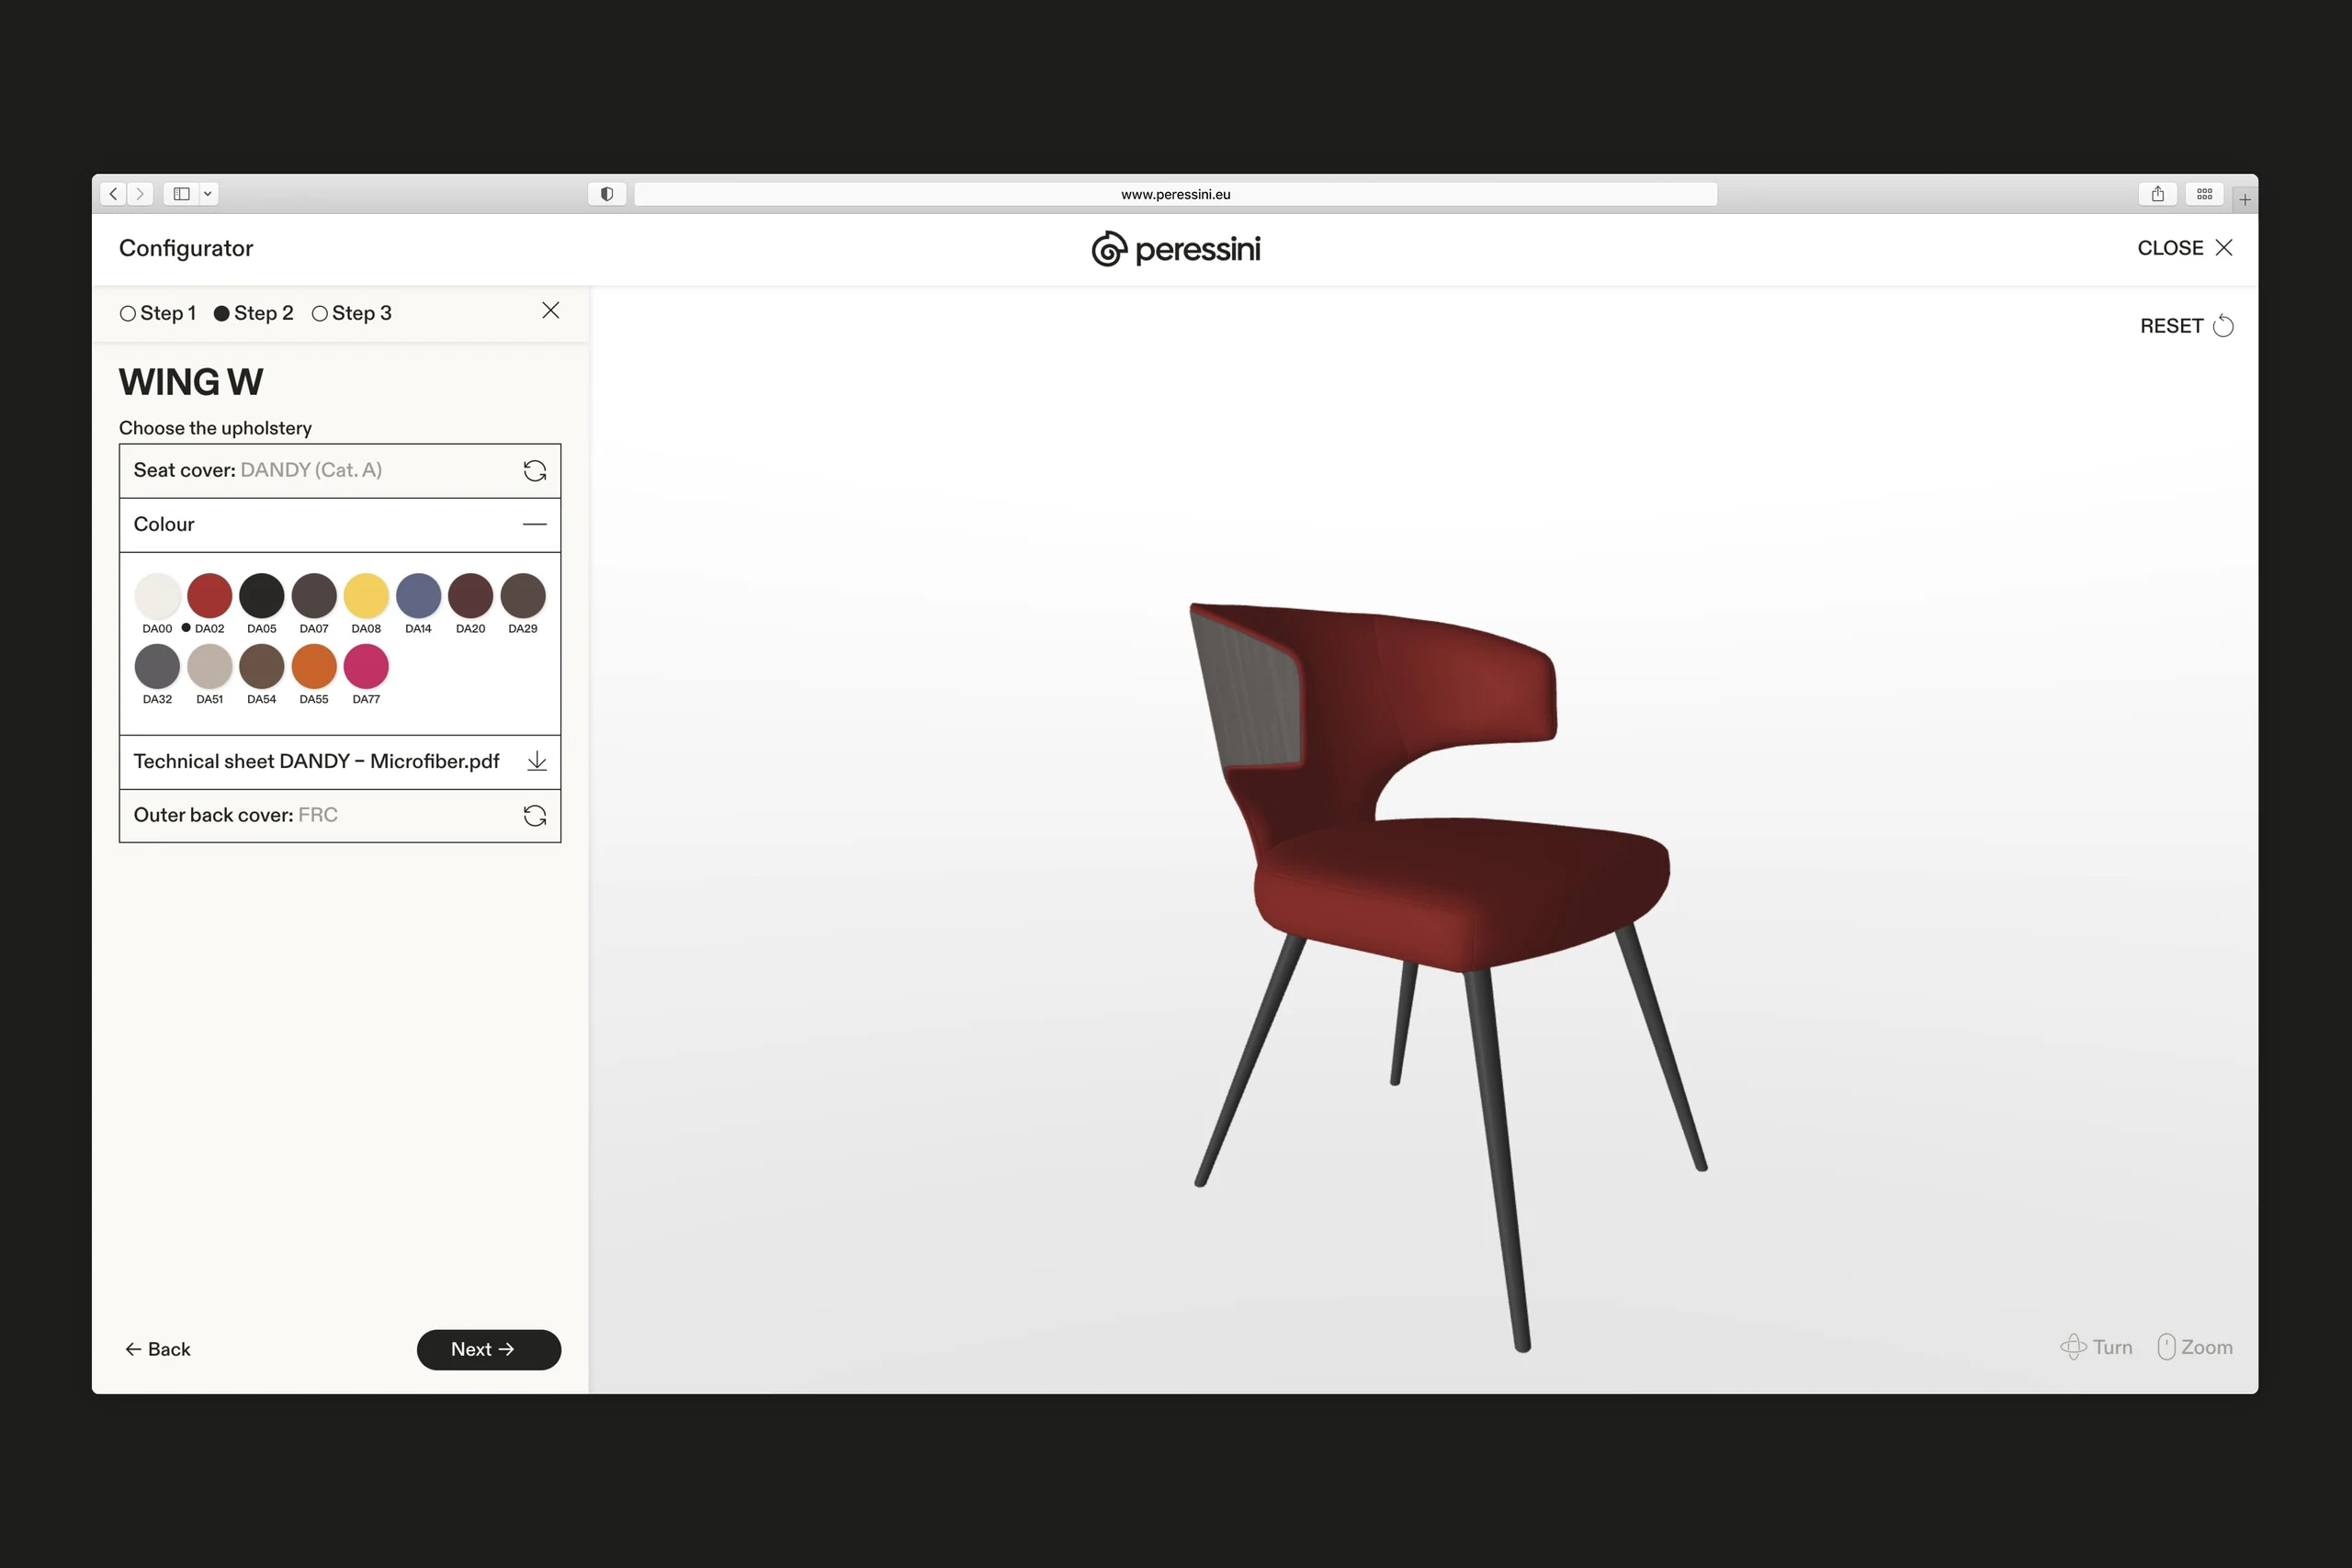
Task: Click the peressini logo
Action: click(1176, 249)
